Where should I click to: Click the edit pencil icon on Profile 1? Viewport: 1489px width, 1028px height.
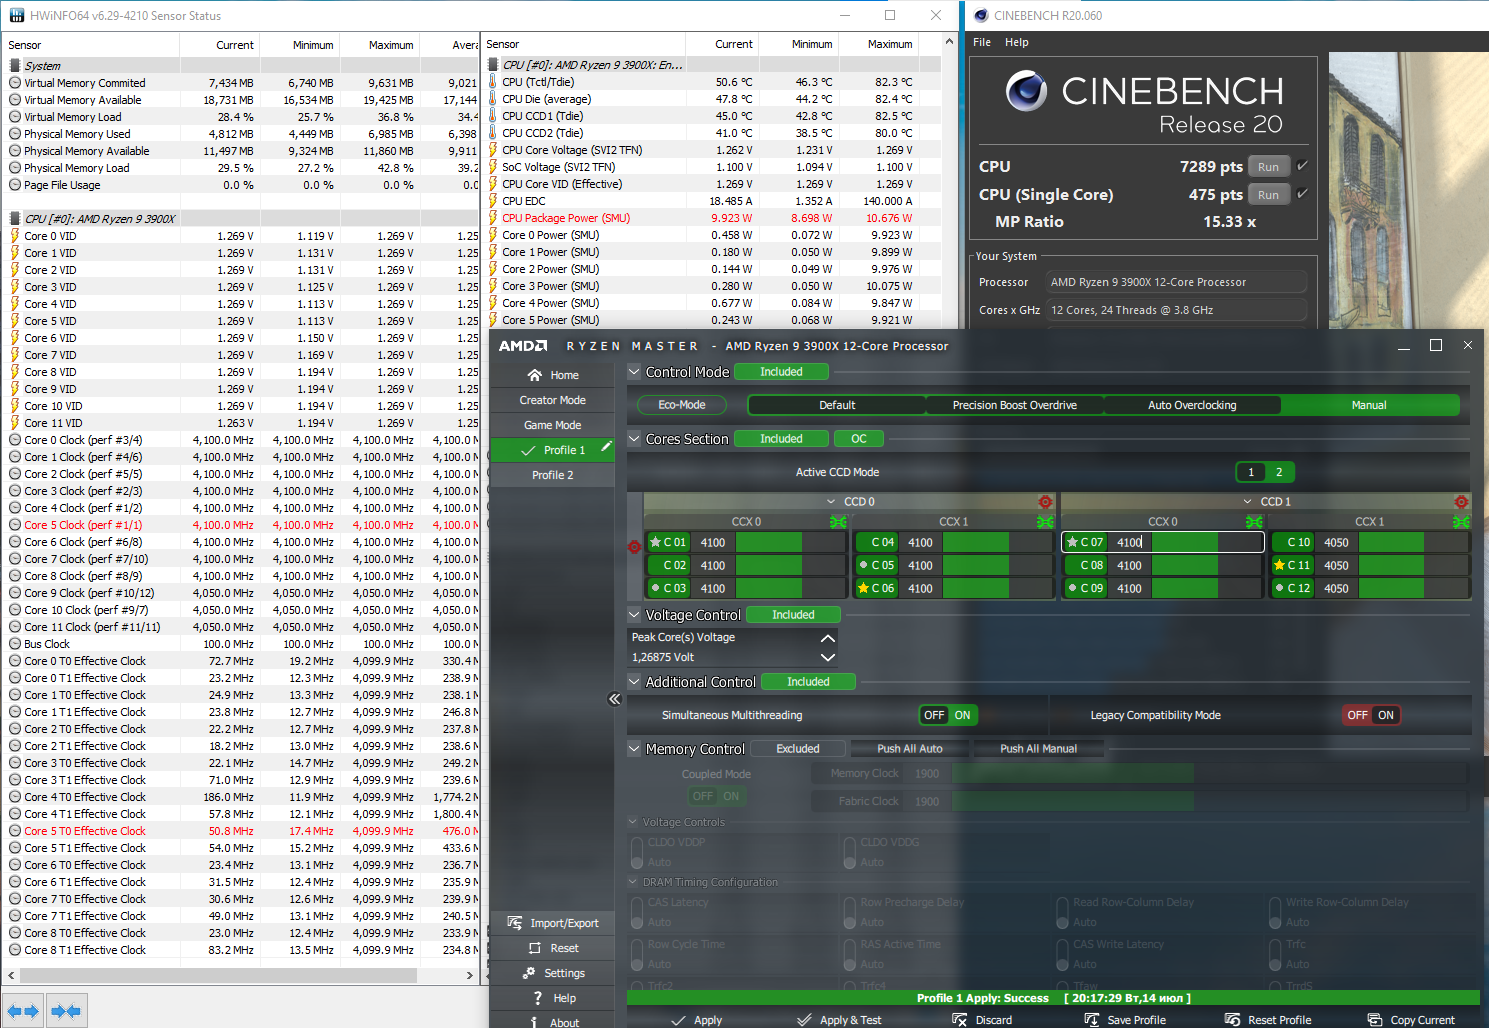[x=606, y=448]
